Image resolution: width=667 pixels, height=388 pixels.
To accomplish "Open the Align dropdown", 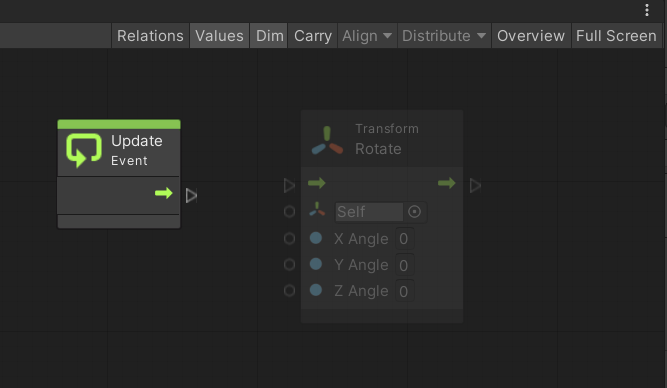I will point(367,36).
